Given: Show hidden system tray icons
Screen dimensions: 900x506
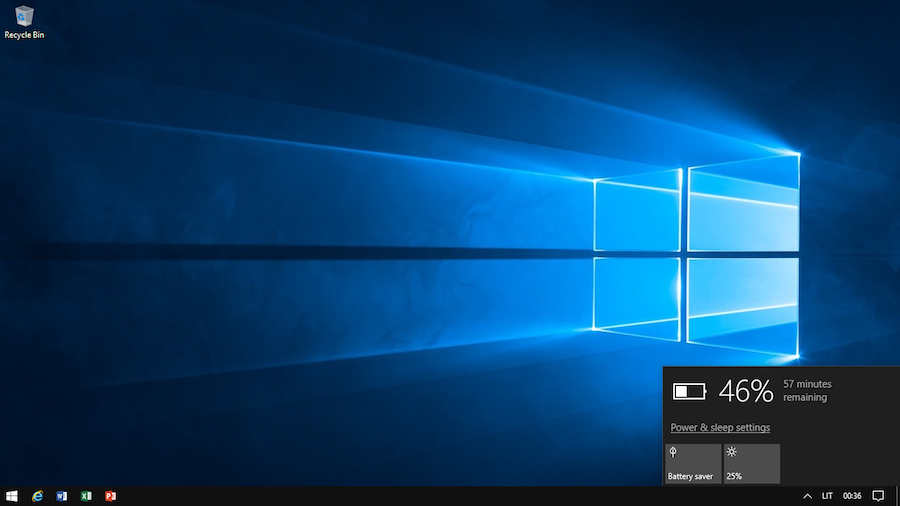Looking at the screenshot, I should coord(807,496).
